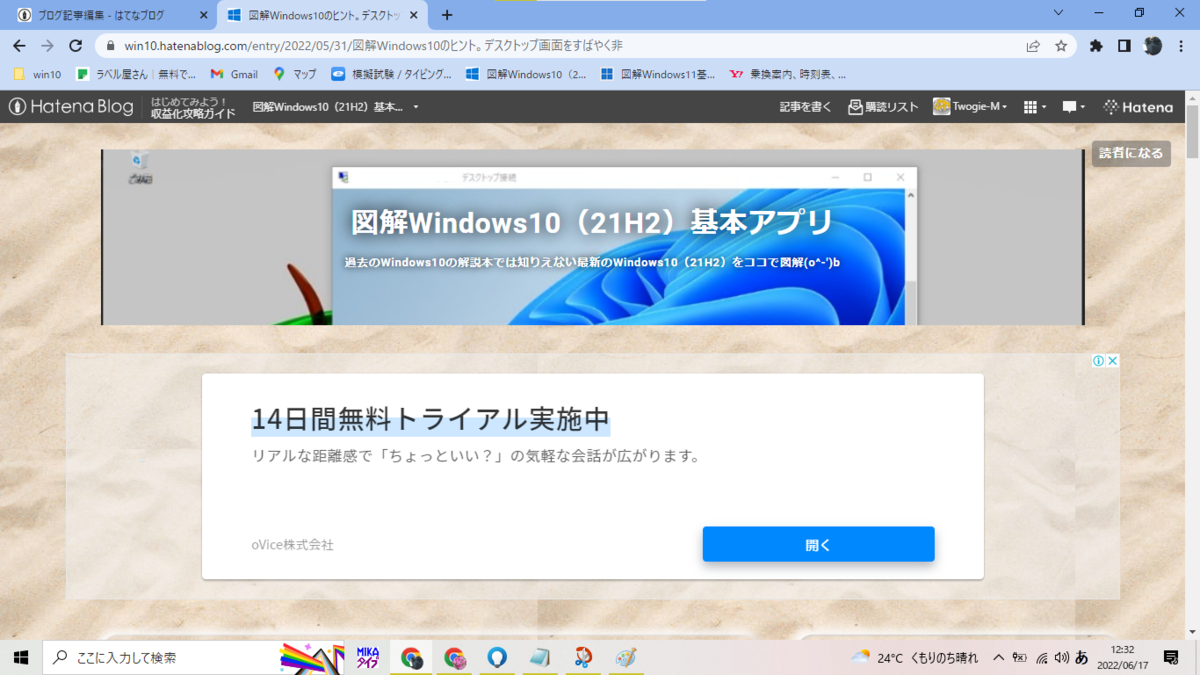Open the Windows notification center icon
Image resolution: width=1200 pixels, height=675 pixels.
[x=1171, y=657]
